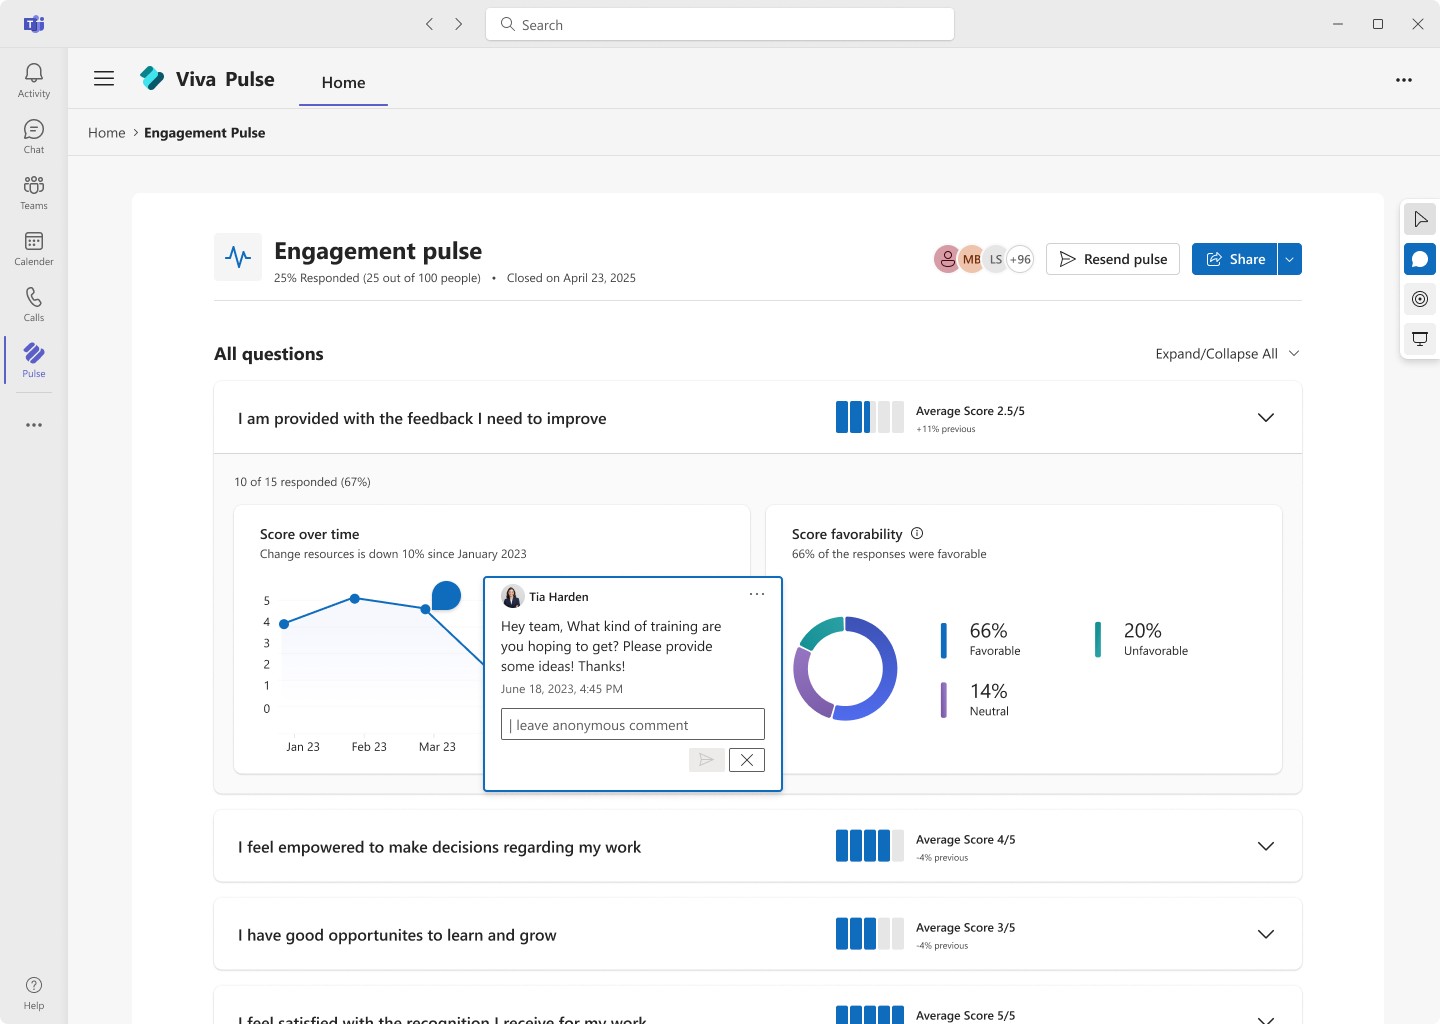Screen dimensions: 1440x1024
Task: Click 'I have good opportunites to learn and grow'
Action: (397, 935)
